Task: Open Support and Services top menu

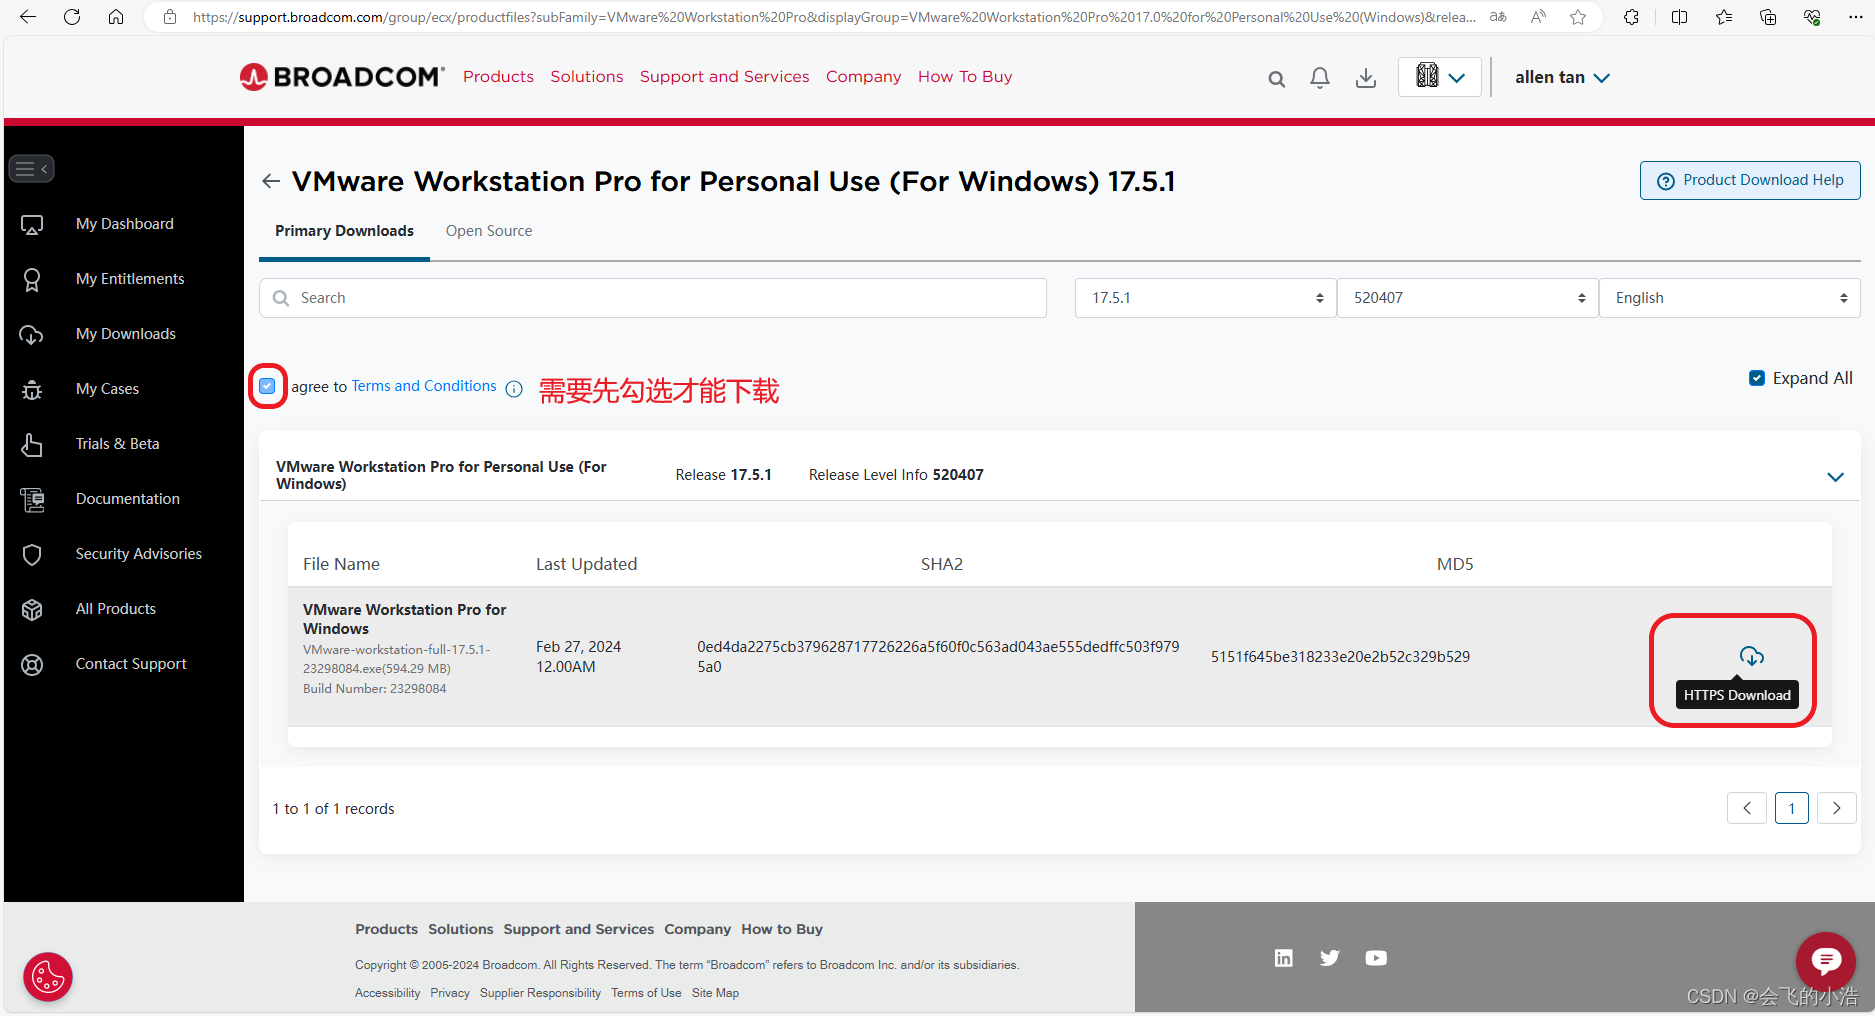Action: pyautogui.click(x=725, y=77)
